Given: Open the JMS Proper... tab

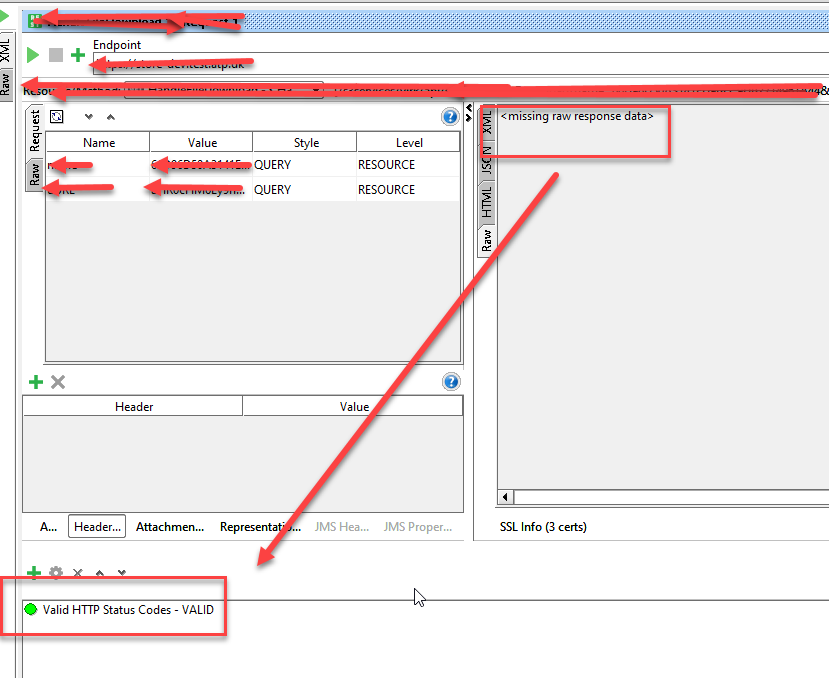Looking at the screenshot, I should [418, 527].
